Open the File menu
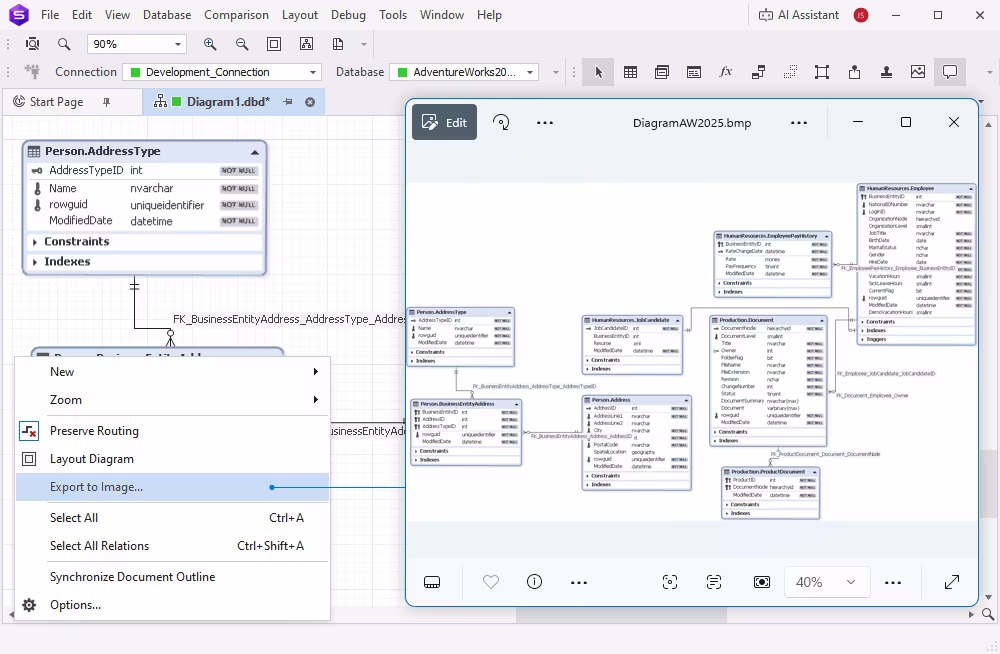 (x=50, y=15)
